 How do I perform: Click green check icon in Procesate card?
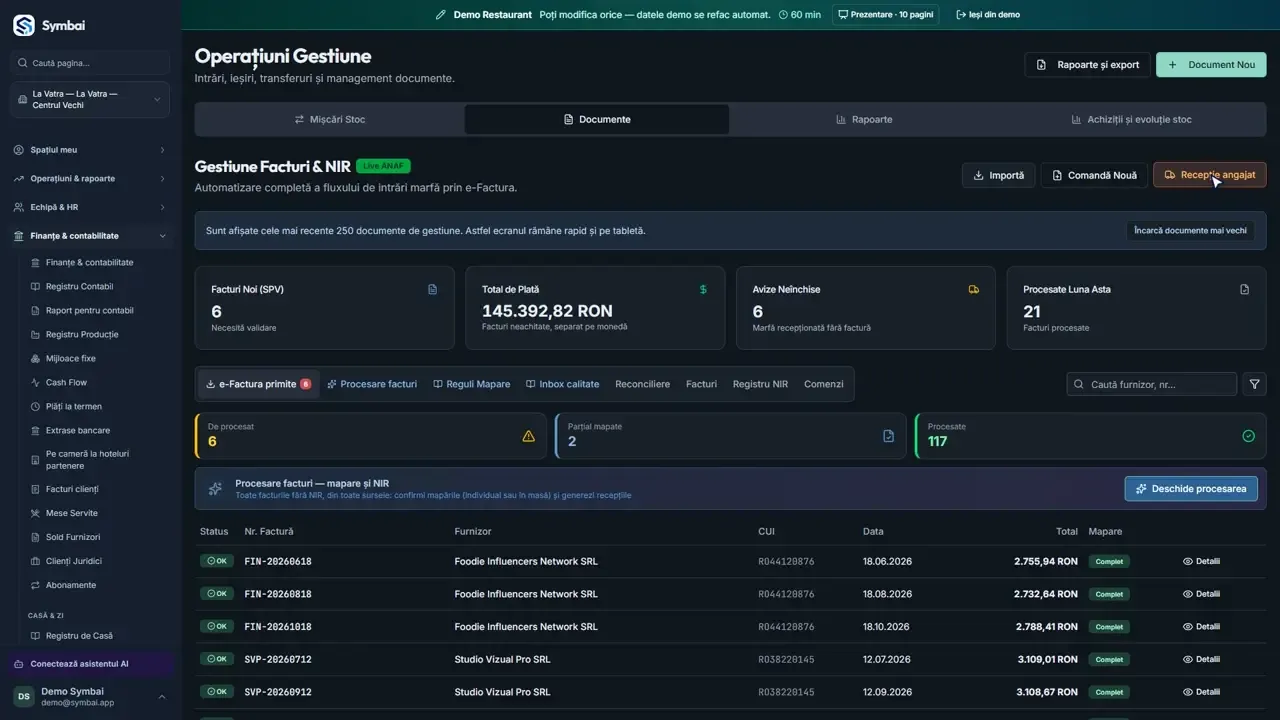tap(1248, 436)
